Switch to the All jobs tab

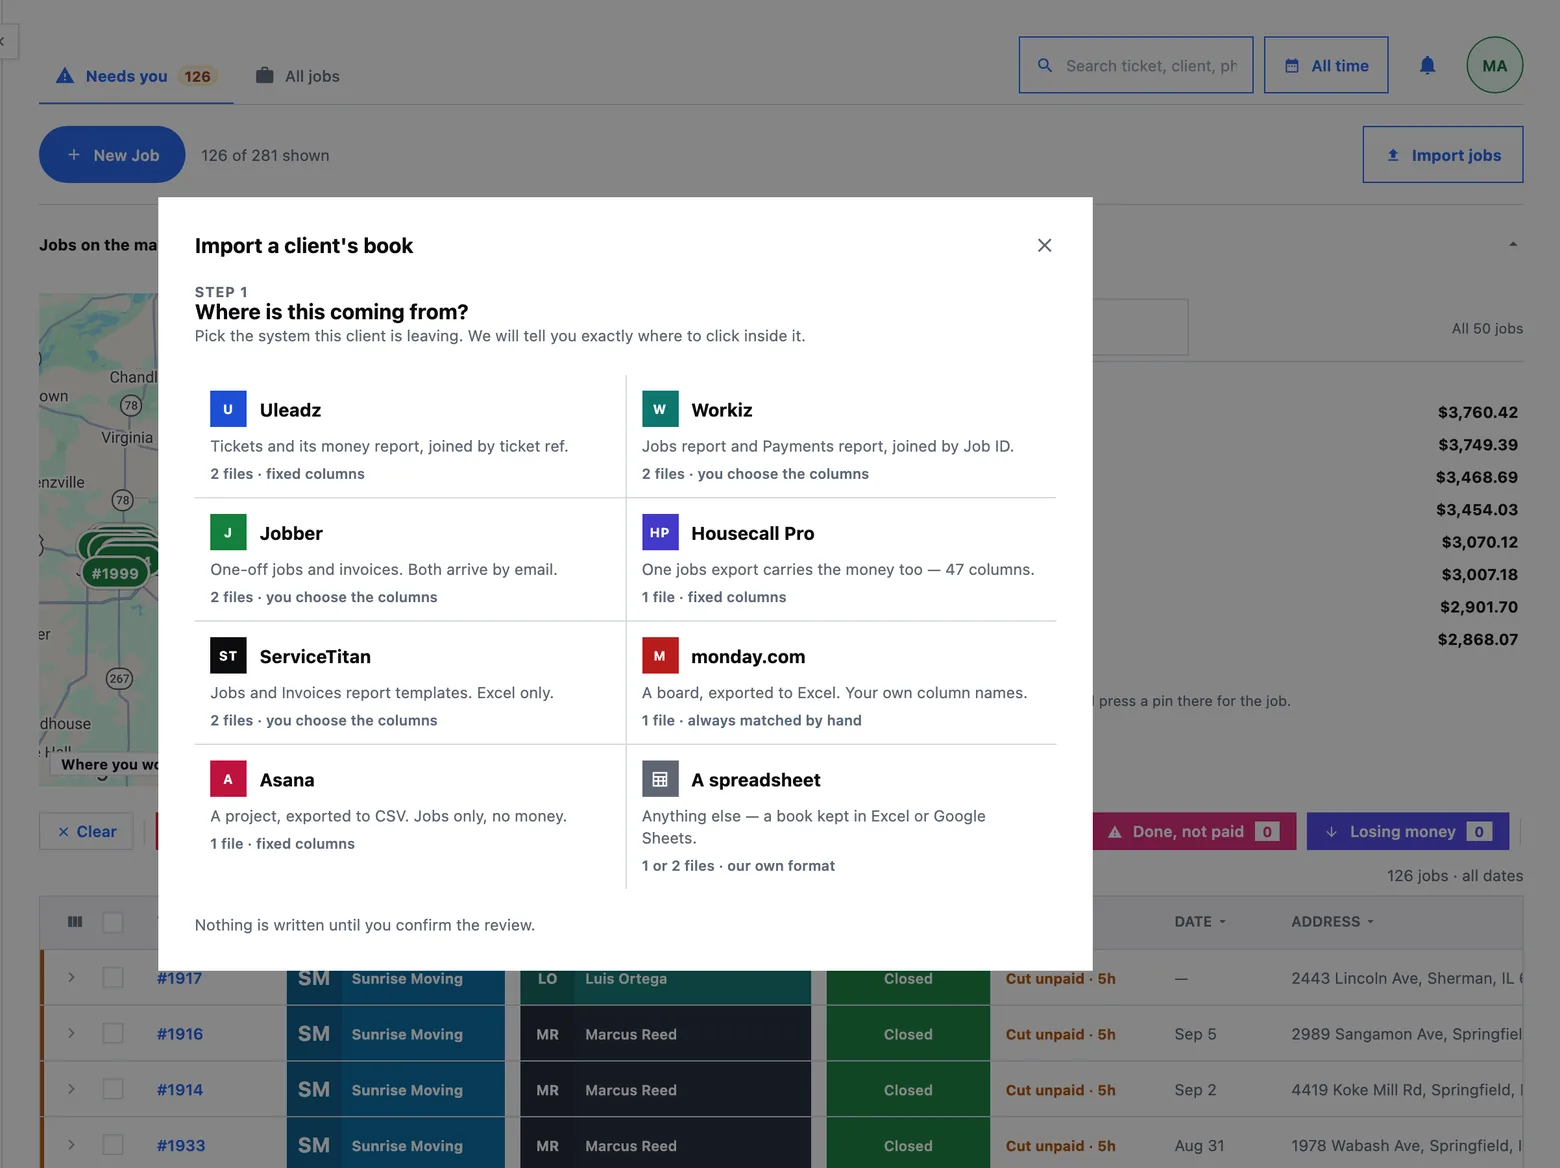[x=298, y=76]
